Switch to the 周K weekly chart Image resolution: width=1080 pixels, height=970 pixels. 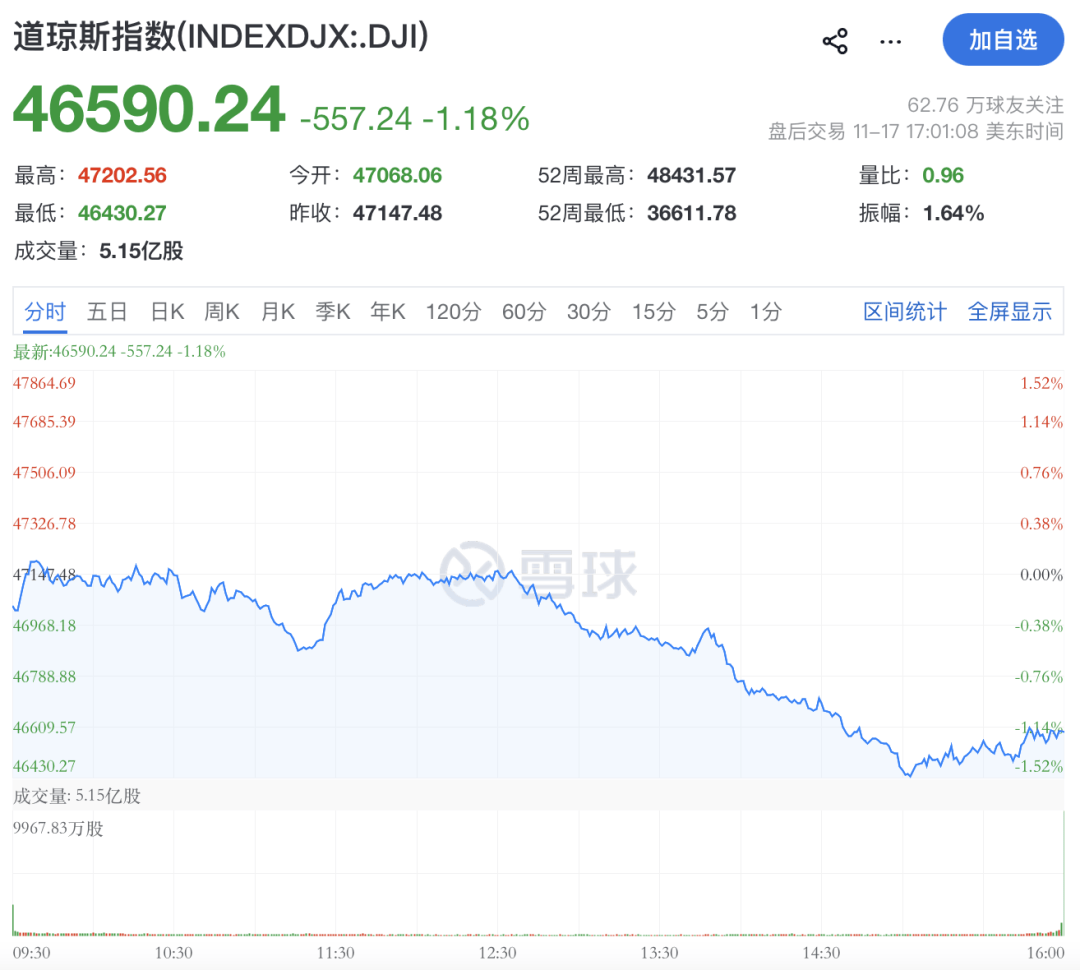point(221,312)
